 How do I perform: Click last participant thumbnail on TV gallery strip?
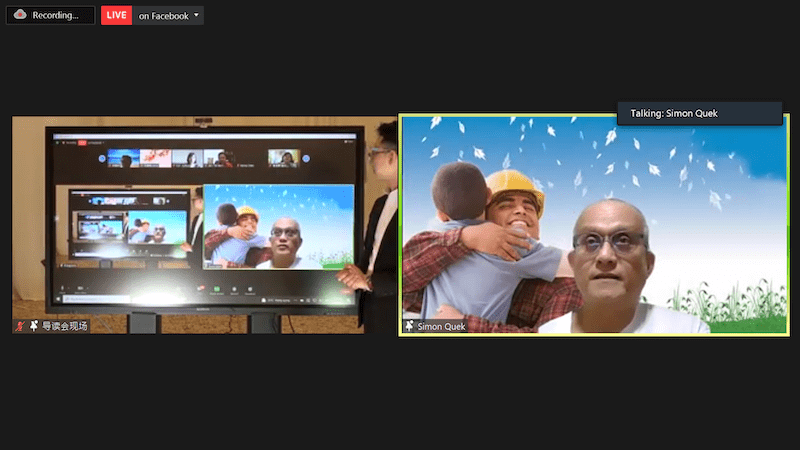(x=284, y=158)
